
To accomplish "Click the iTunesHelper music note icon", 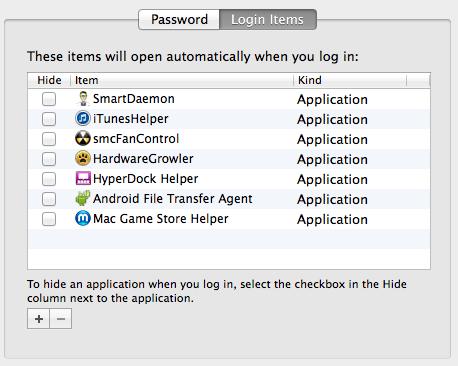I will 83,119.
